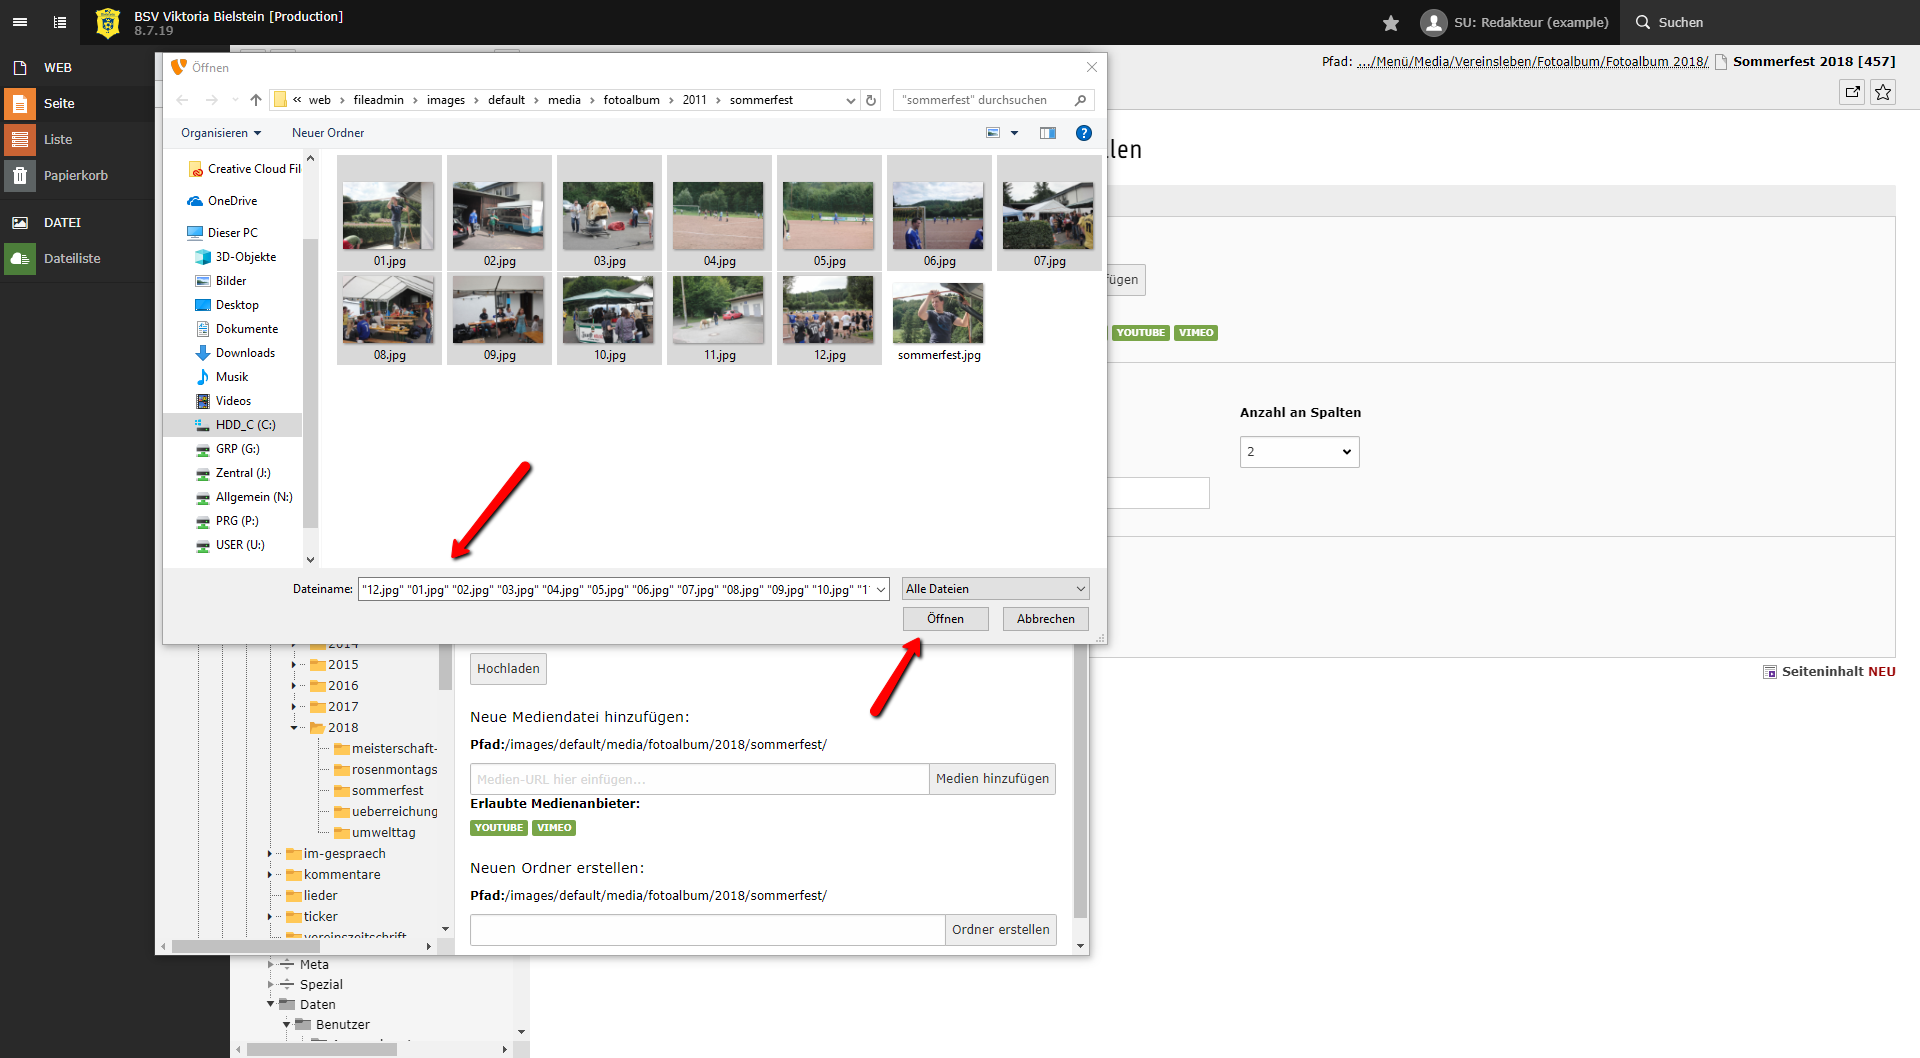The height and width of the screenshot is (1058, 1920).
Task: Expand the 2015 folder in tree
Action: click(294, 665)
